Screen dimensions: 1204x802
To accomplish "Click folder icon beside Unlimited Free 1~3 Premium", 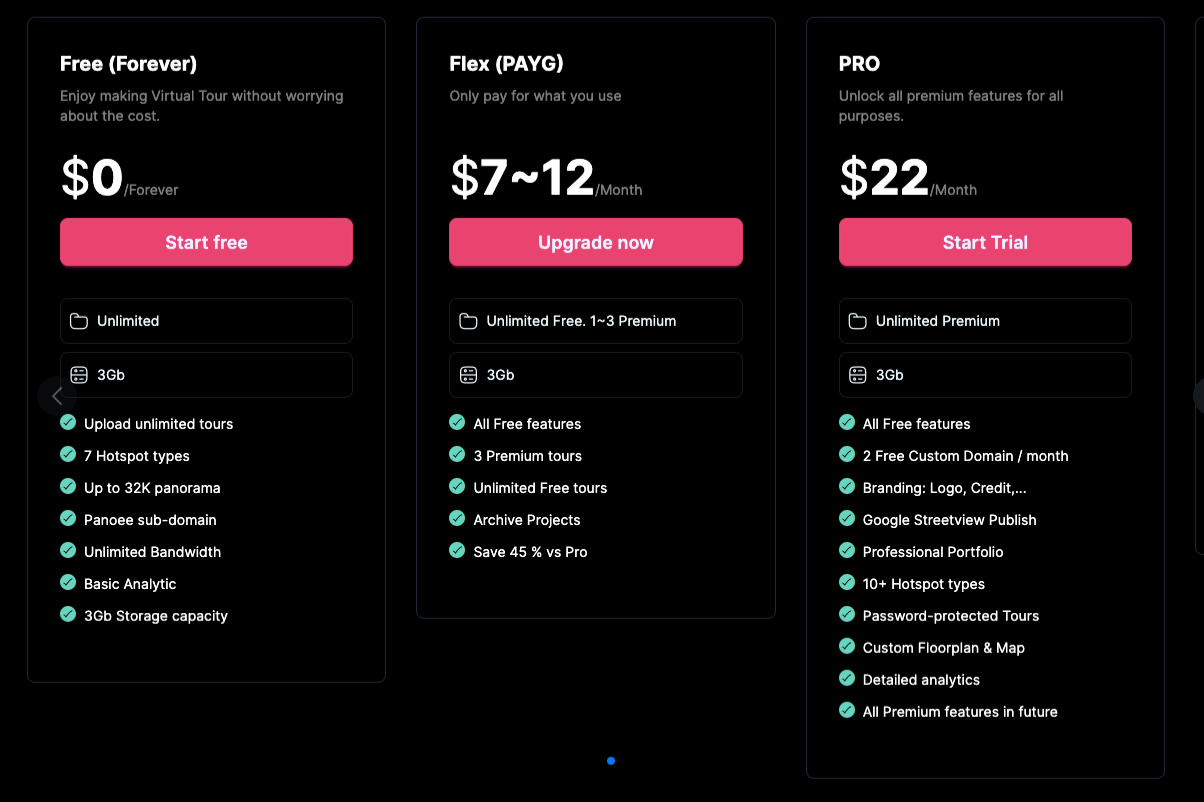I will 468,321.
